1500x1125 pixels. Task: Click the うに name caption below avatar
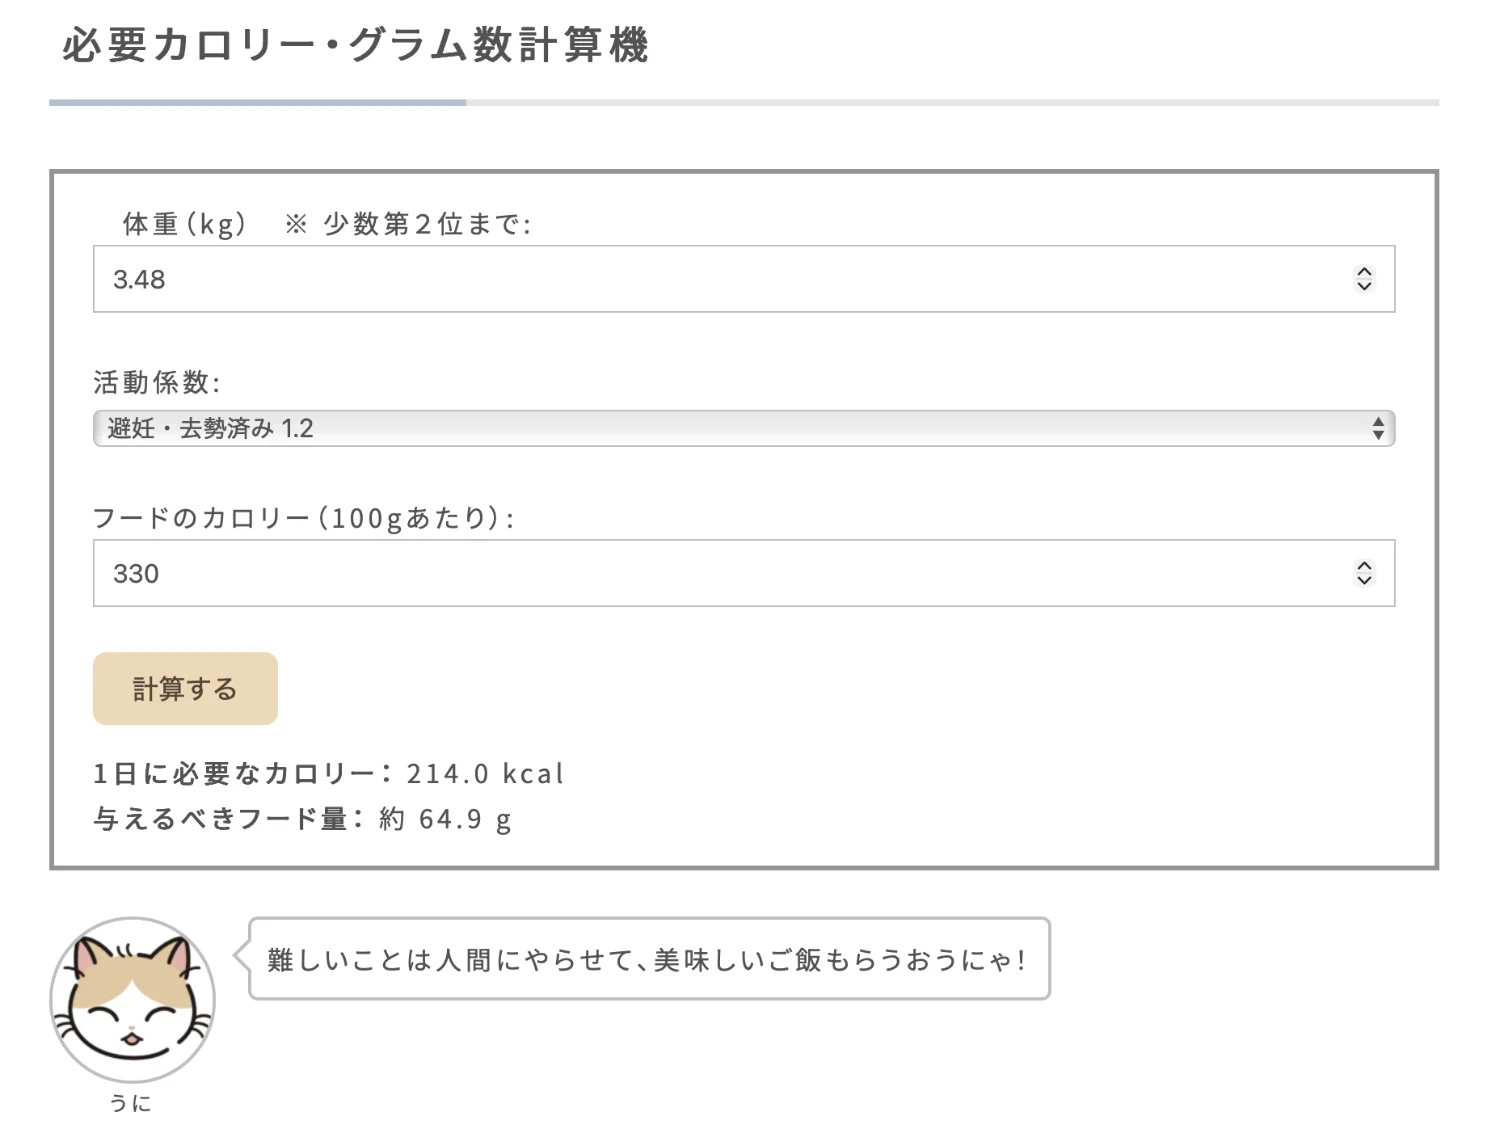click(131, 1103)
